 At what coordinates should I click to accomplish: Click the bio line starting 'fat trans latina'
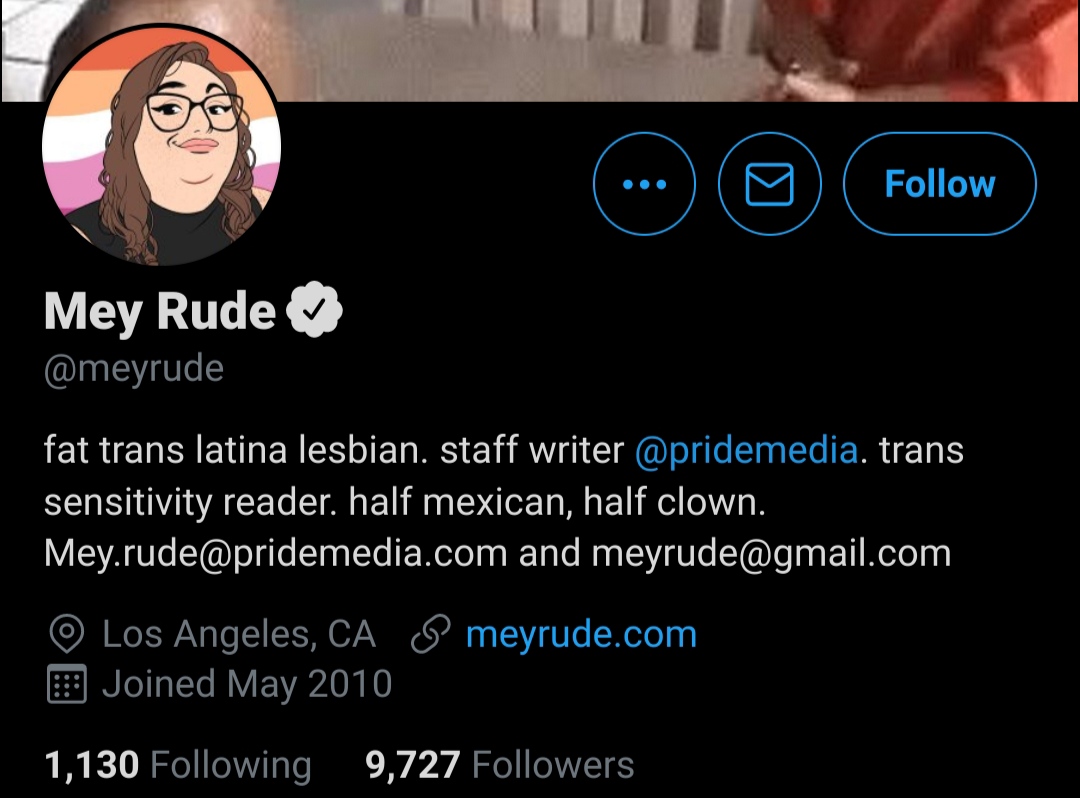click(503, 450)
